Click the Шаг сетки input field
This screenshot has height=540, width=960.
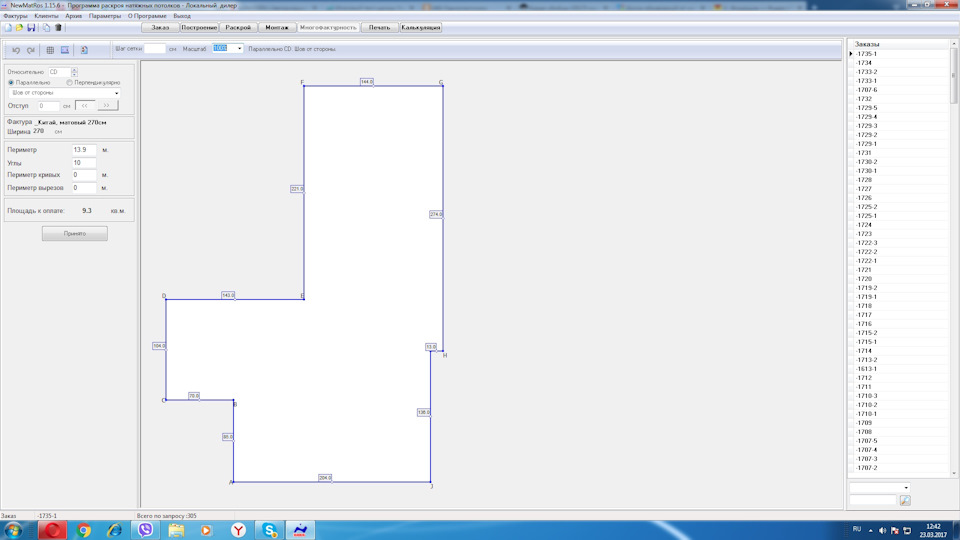155,48
